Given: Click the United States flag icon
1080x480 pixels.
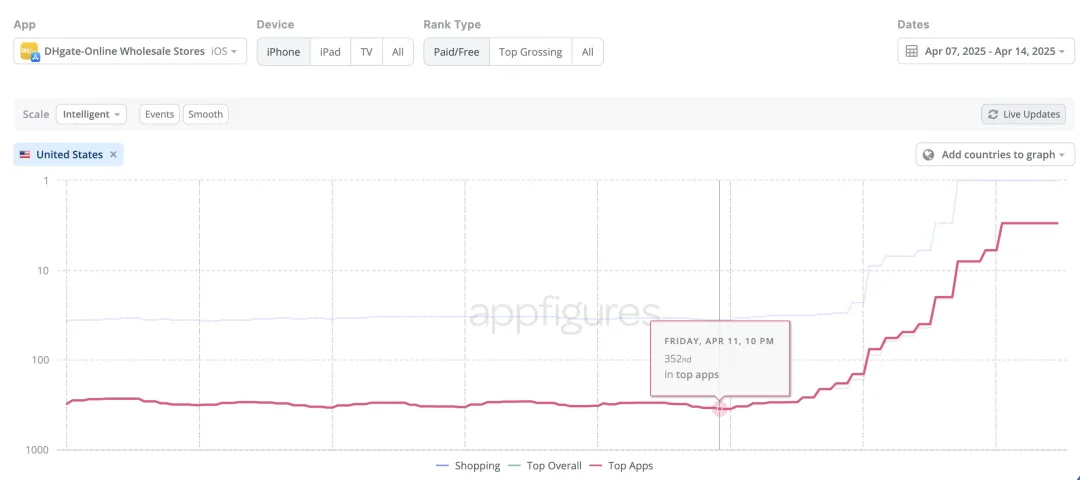Looking at the screenshot, I should tap(25, 155).
